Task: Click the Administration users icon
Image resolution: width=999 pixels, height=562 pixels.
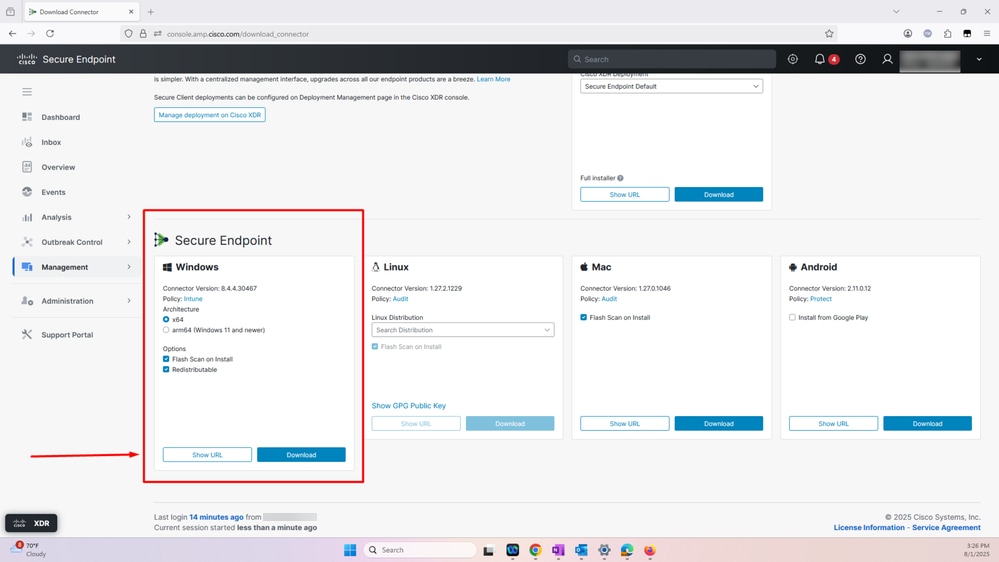Action: pos(27,301)
